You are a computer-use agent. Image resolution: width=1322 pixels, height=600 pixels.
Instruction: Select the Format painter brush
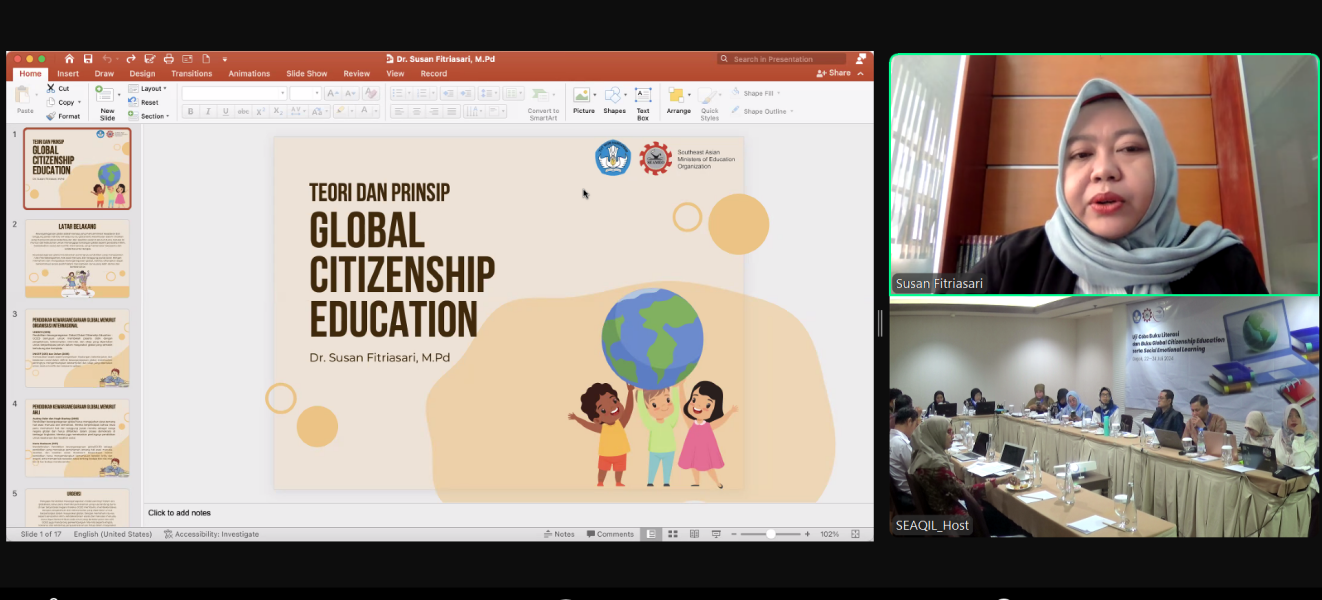pyautogui.click(x=63, y=116)
